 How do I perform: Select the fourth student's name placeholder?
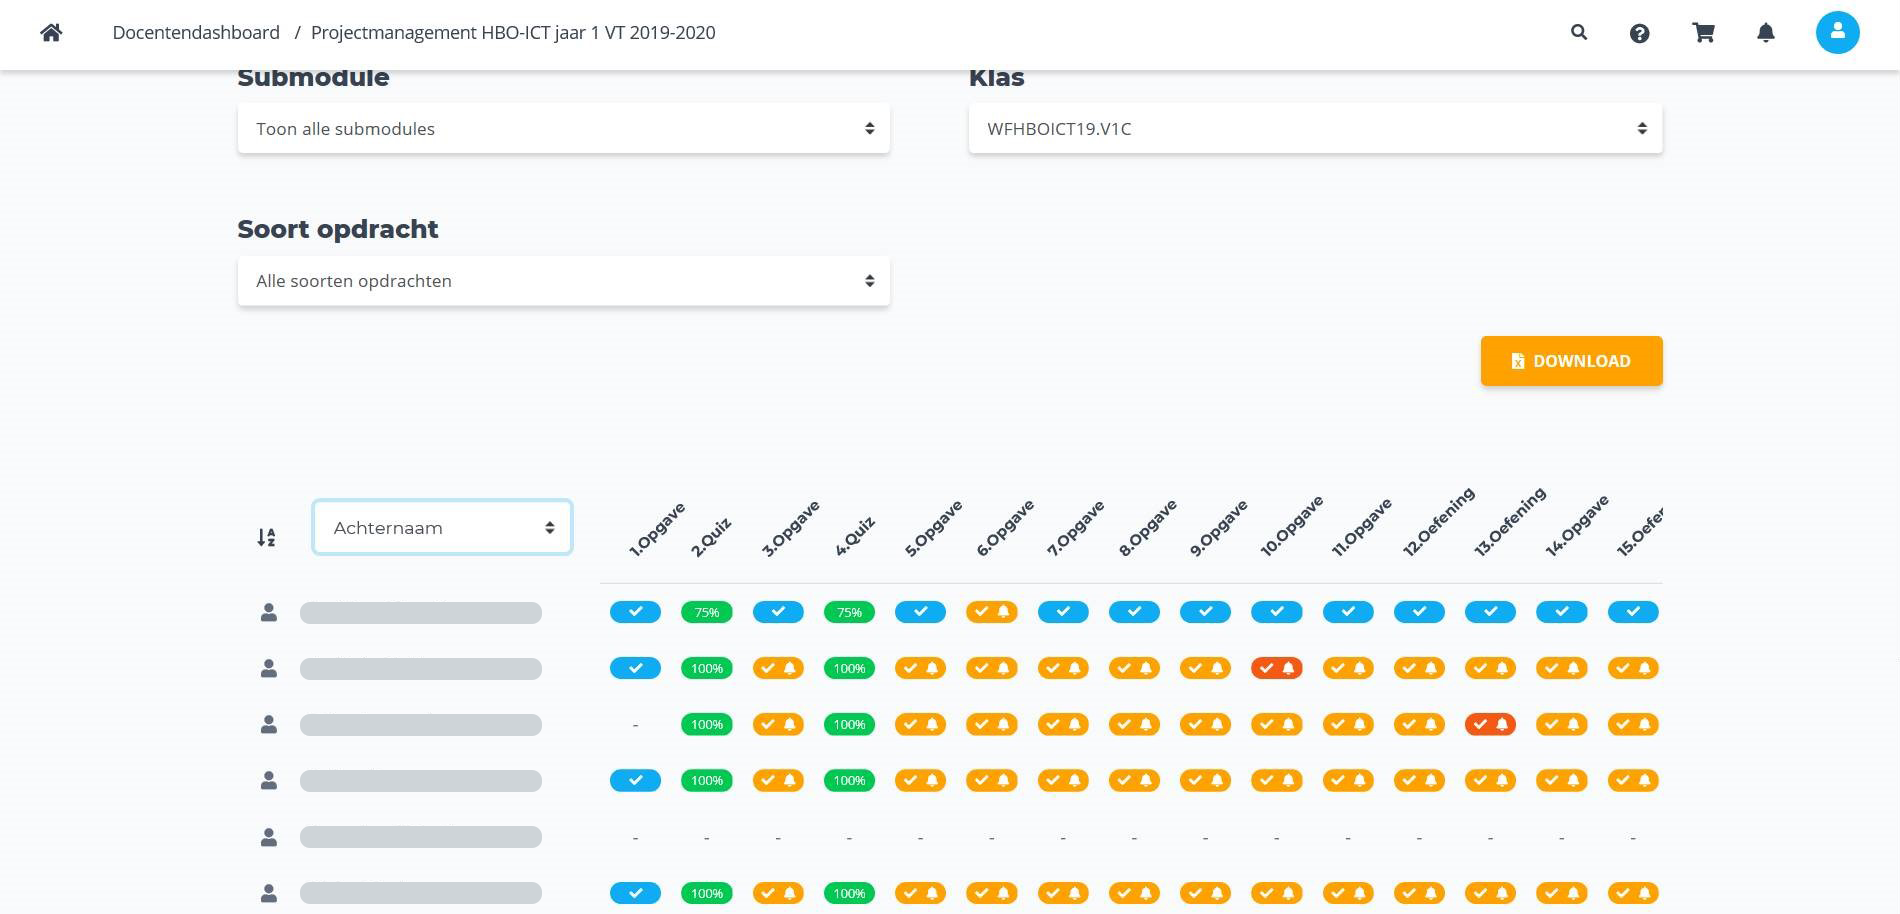tap(421, 780)
